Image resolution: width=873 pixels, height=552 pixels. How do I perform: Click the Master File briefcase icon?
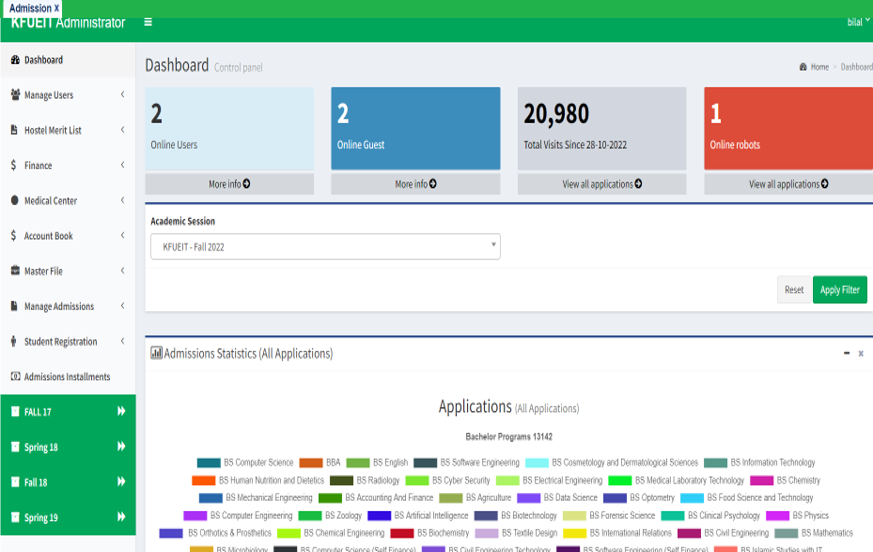point(15,270)
